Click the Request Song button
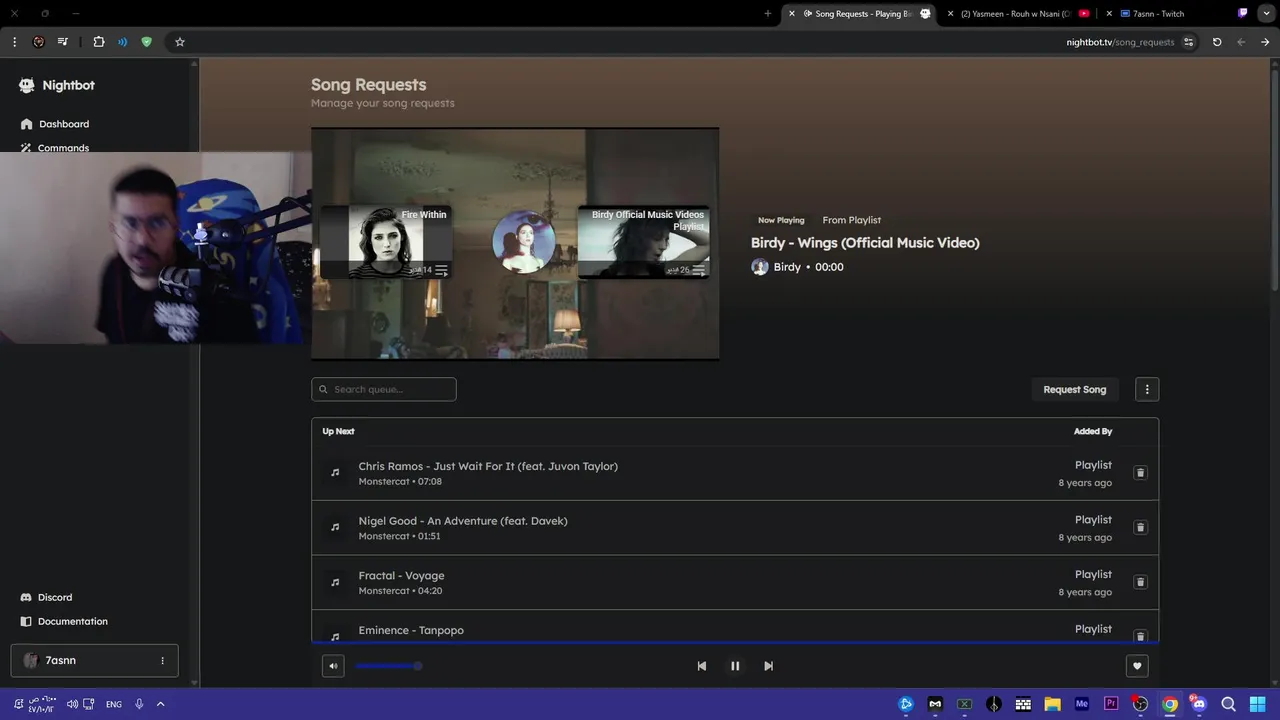The width and height of the screenshot is (1280, 720). click(x=1075, y=389)
